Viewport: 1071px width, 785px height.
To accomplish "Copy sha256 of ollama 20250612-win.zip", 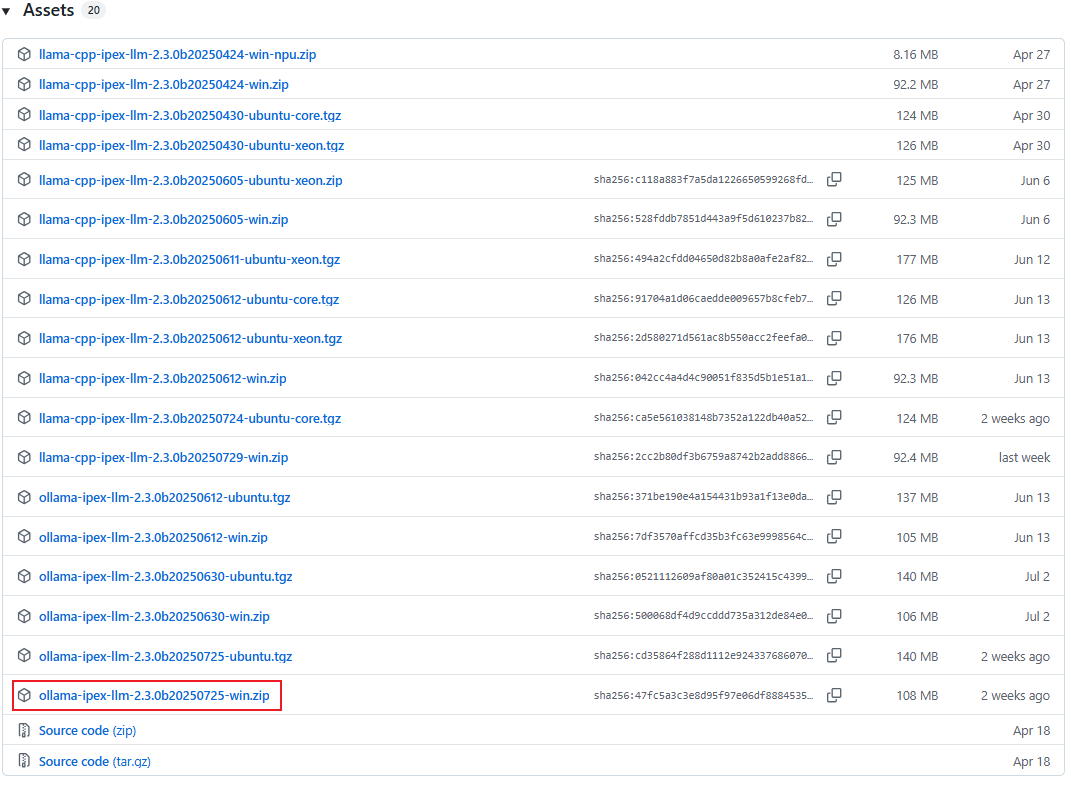I will coord(834,537).
